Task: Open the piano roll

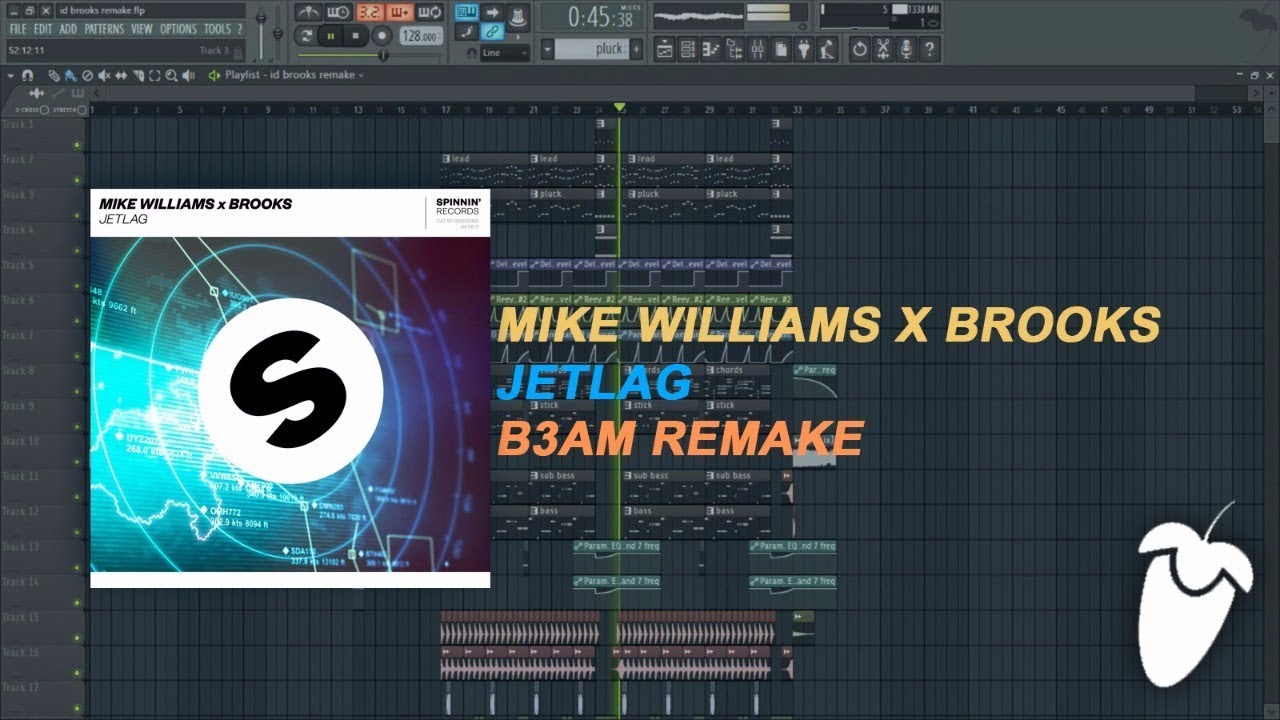Action: (711, 48)
